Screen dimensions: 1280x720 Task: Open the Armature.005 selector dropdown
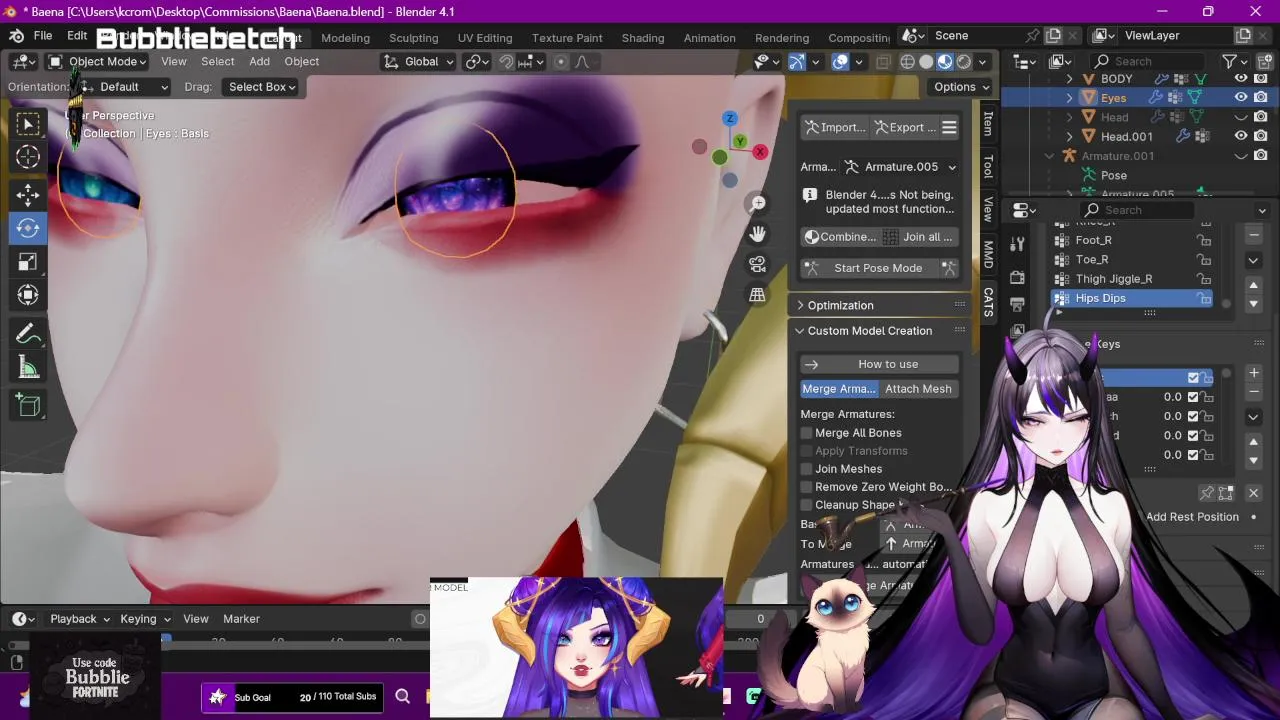pos(901,167)
